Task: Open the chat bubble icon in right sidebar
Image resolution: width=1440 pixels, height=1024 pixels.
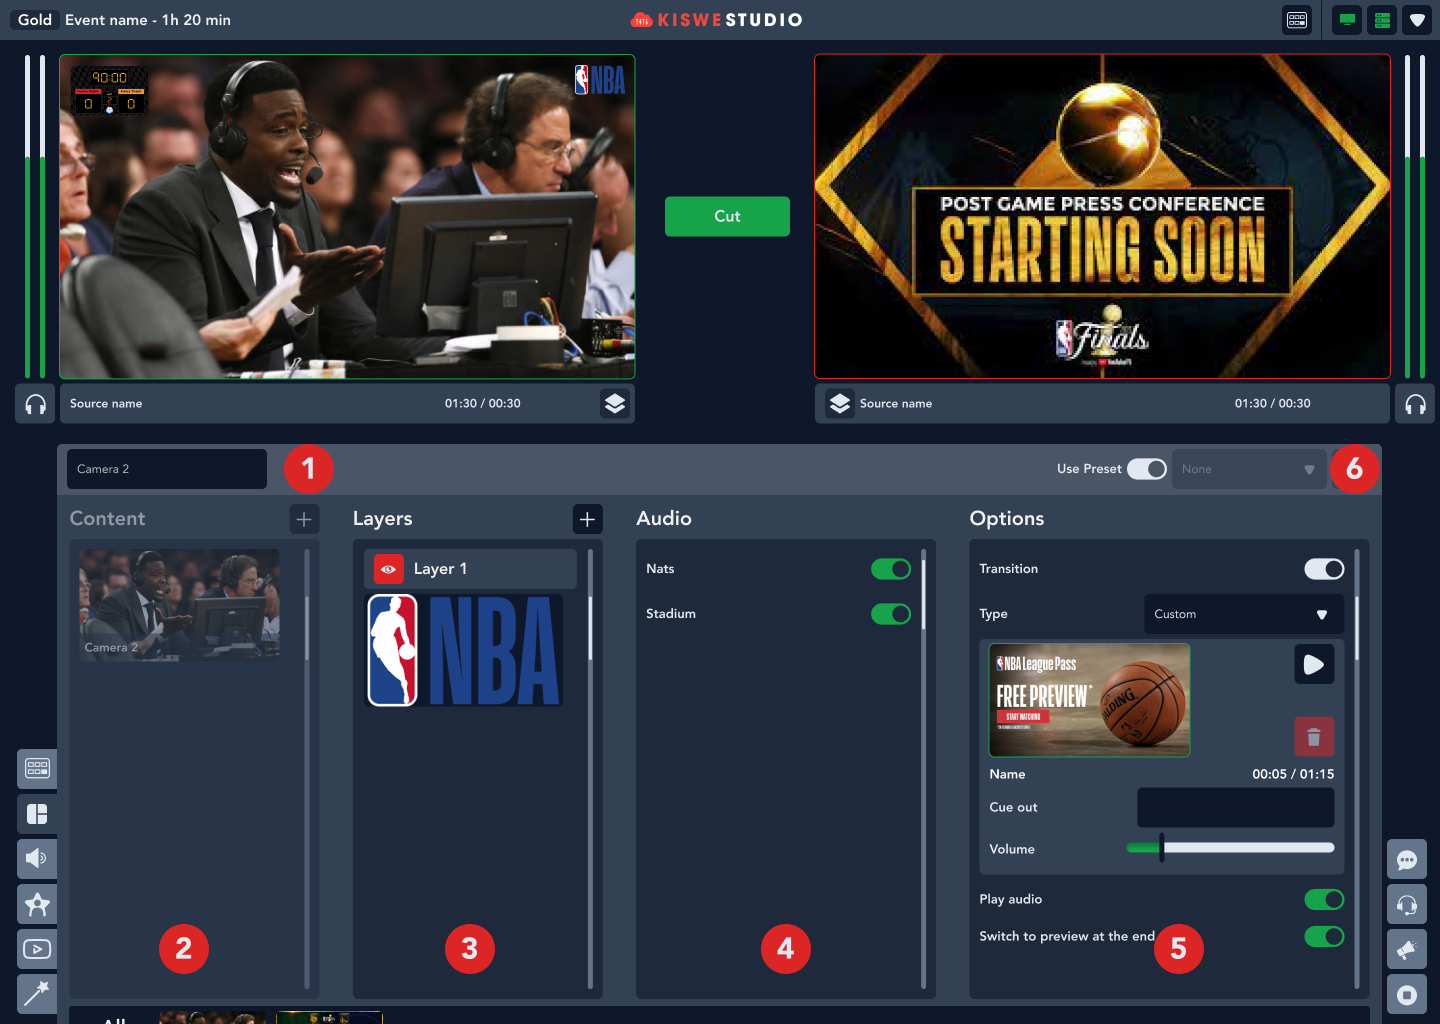Action: click(1407, 859)
